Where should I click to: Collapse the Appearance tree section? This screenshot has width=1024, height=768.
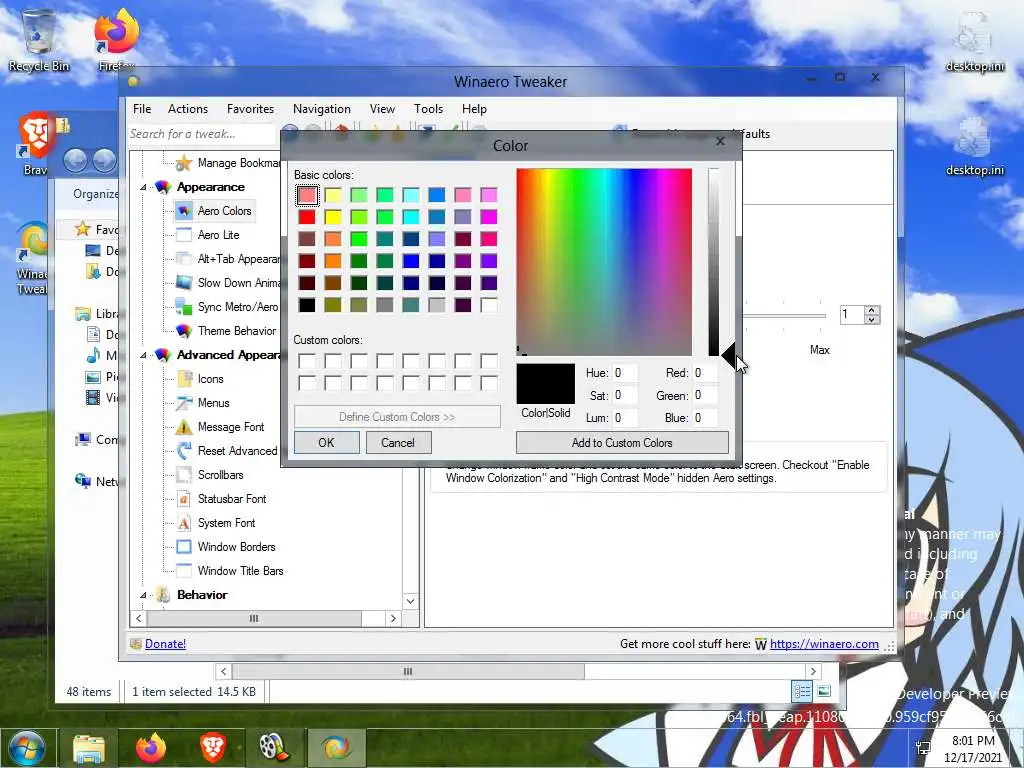pyautogui.click(x=143, y=187)
